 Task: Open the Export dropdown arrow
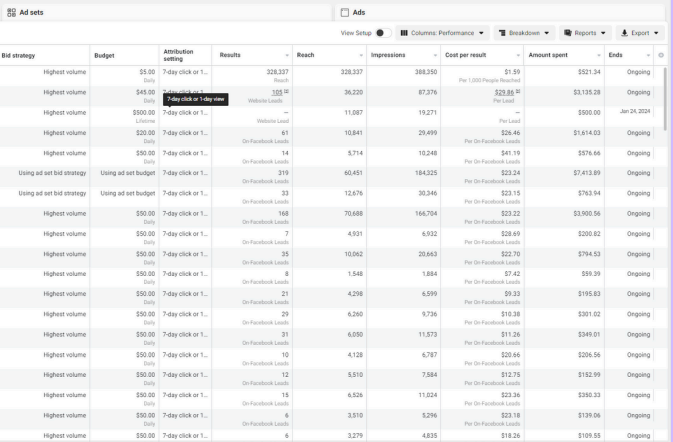tap(657, 33)
